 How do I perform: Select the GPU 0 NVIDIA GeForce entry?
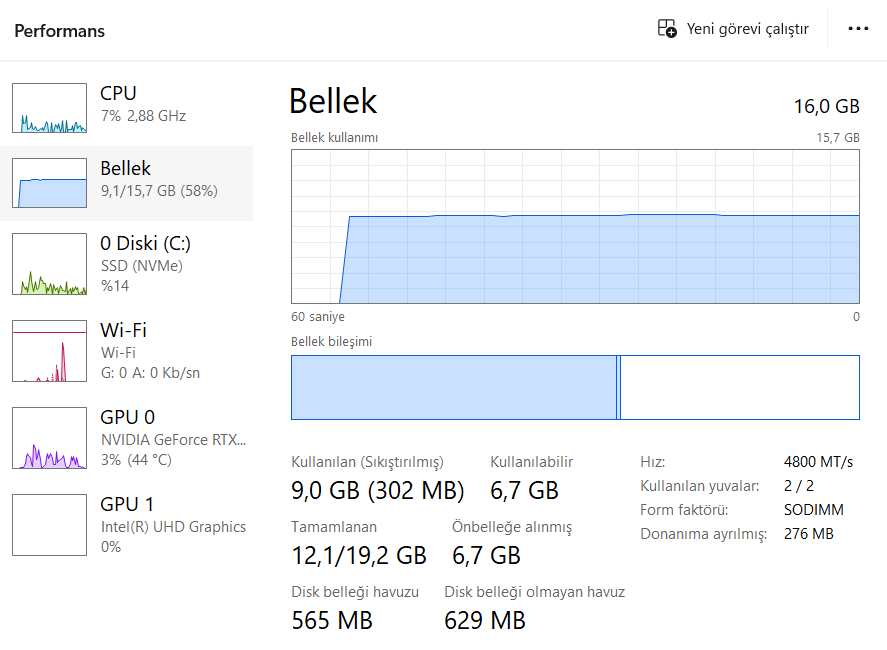[127, 438]
